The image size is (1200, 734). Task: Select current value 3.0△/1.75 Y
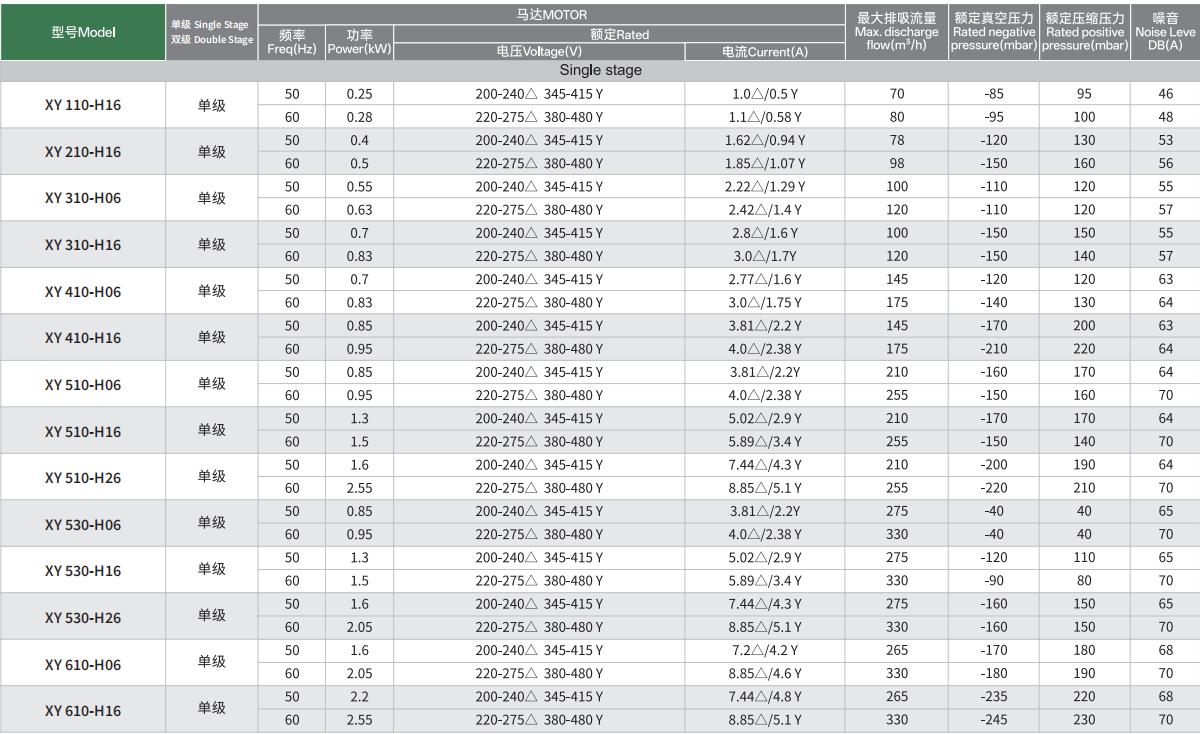click(765, 303)
